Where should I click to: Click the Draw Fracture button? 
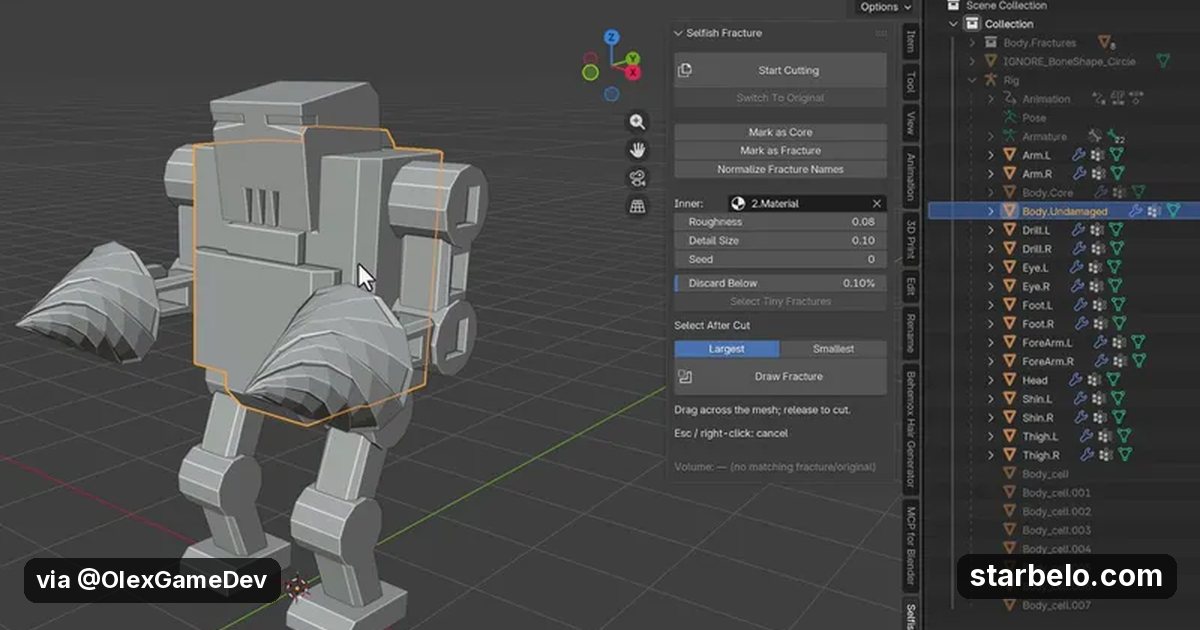(x=780, y=377)
